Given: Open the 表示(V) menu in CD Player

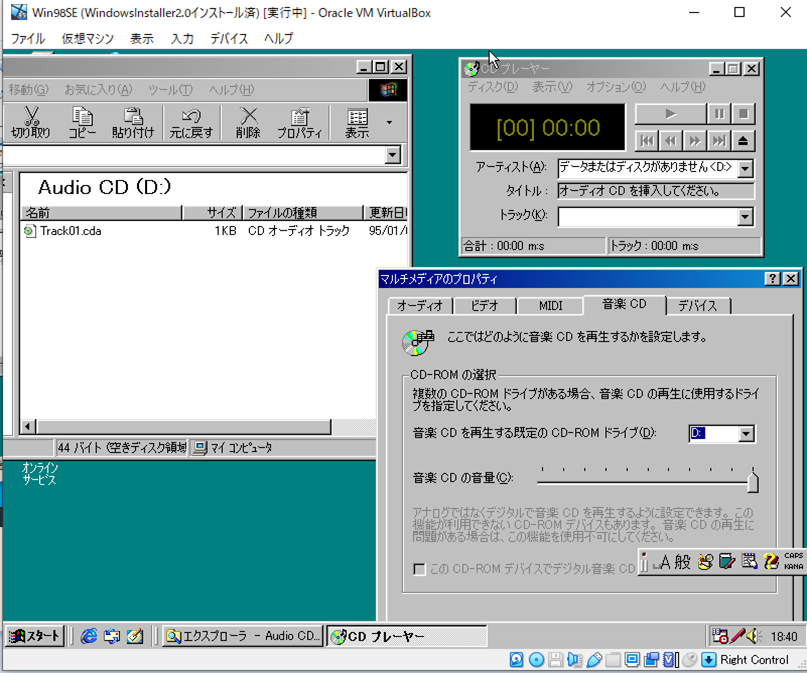Looking at the screenshot, I should (552, 87).
